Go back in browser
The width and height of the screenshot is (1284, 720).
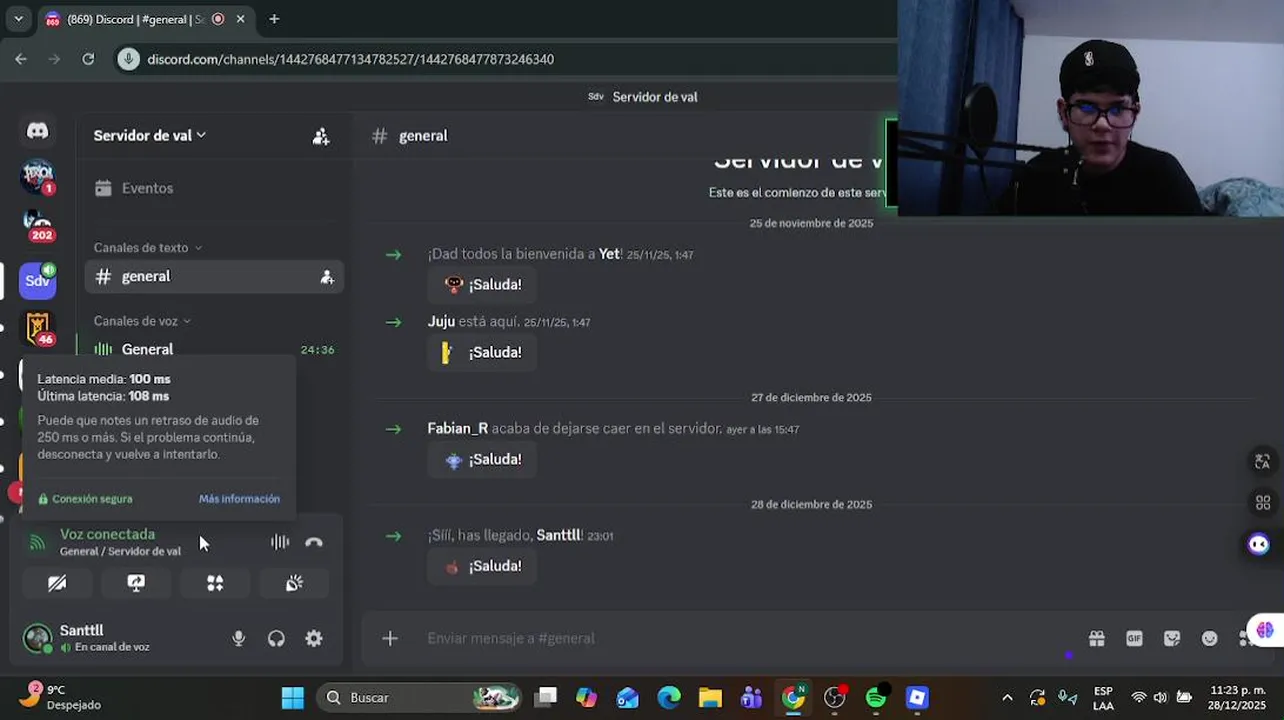coord(21,59)
